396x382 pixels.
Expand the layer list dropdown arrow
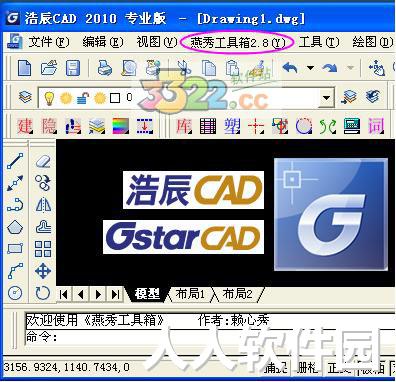(326, 98)
